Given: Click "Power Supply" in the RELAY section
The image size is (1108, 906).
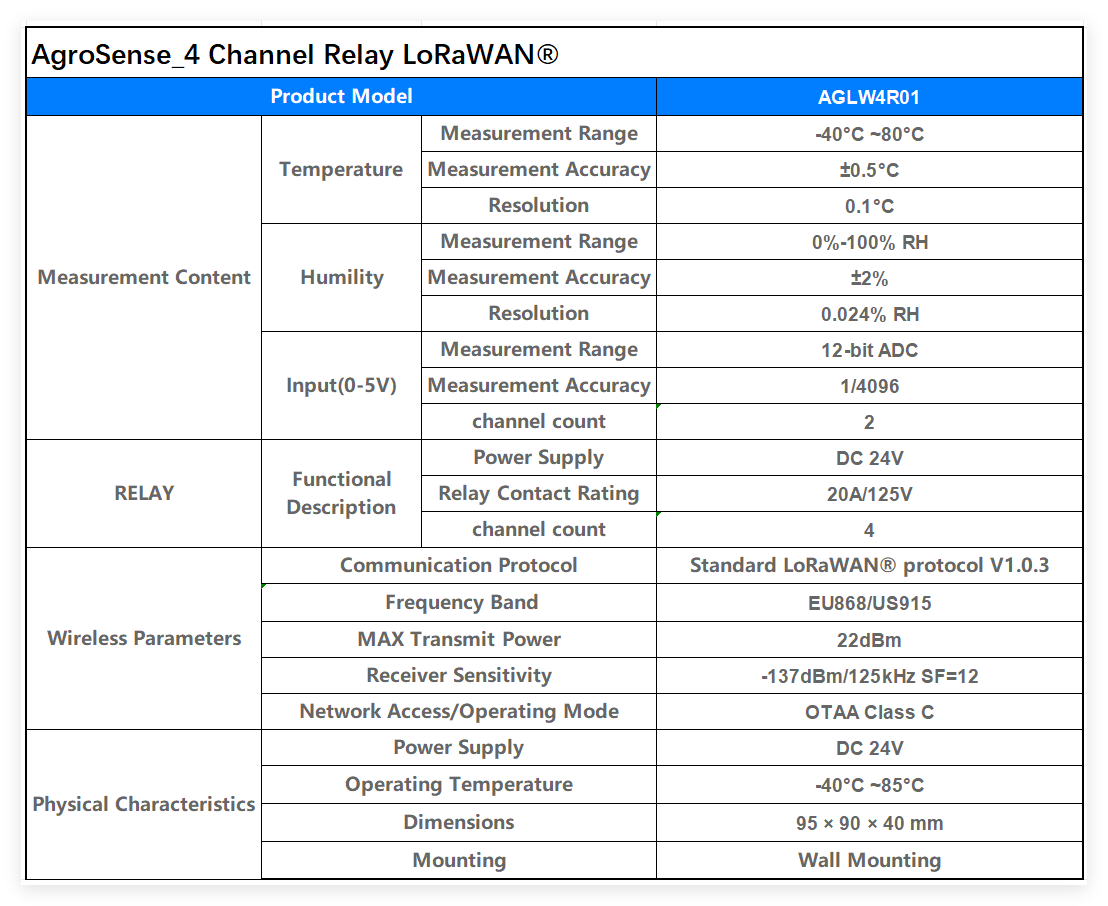Looking at the screenshot, I should [x=539, y=458].
